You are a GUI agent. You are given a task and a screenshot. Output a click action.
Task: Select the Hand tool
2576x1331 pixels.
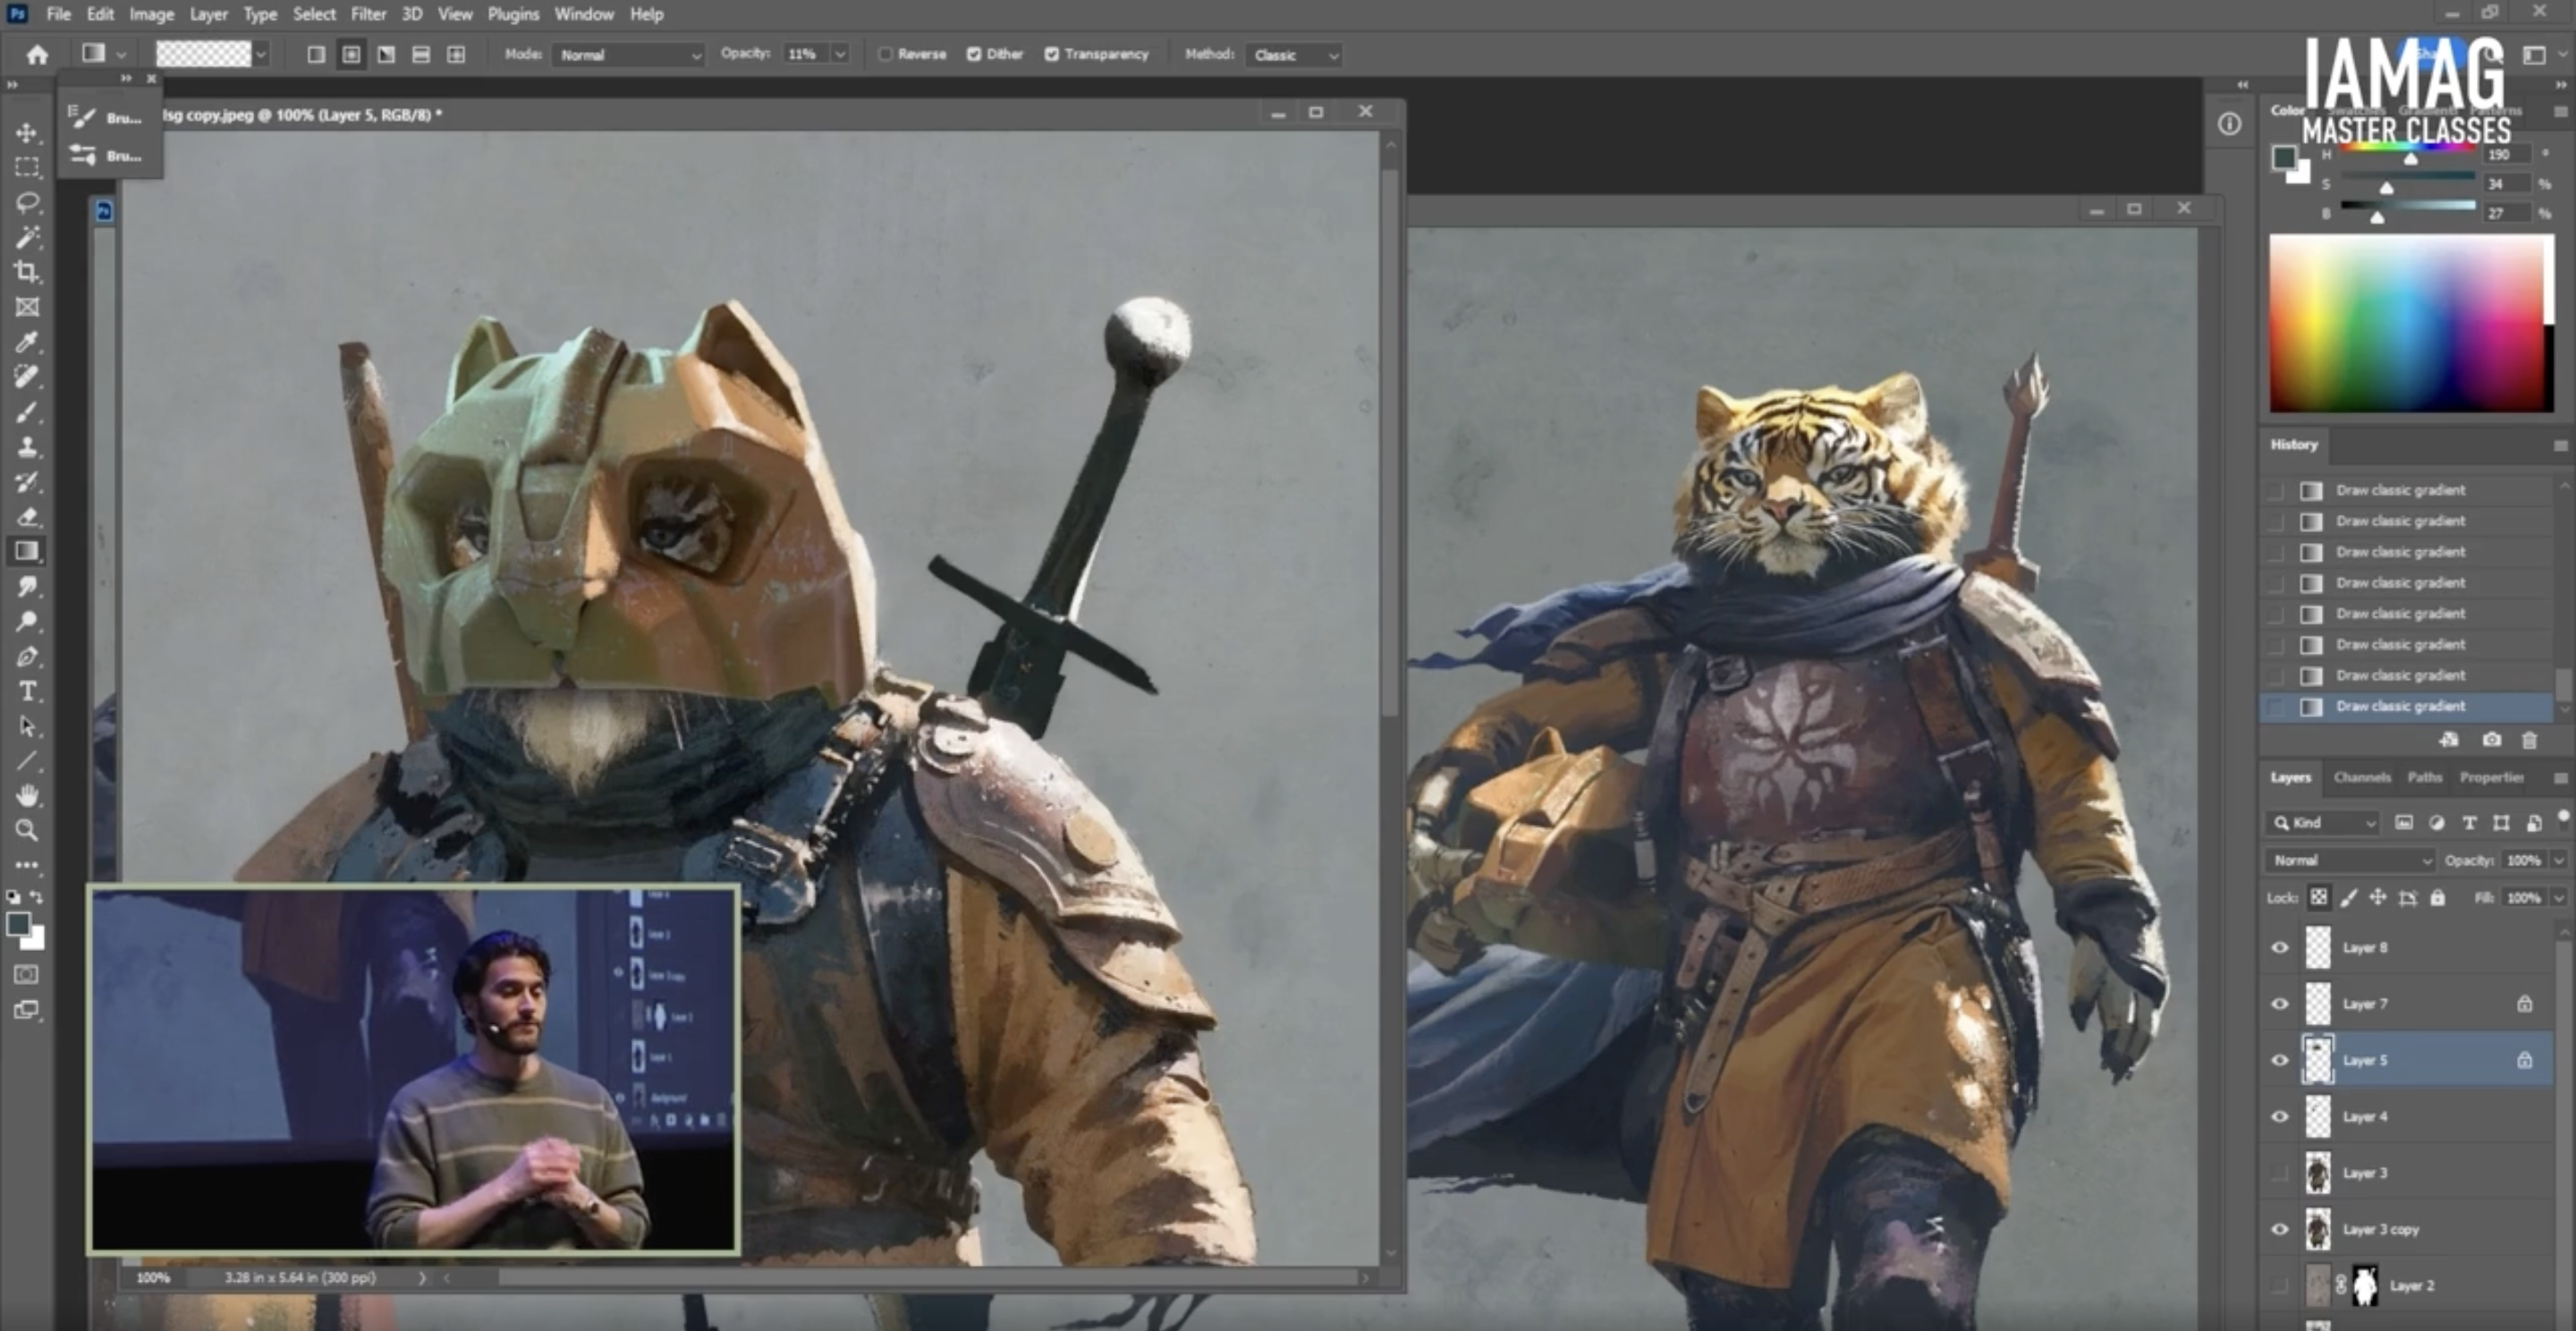pos(27,796)
